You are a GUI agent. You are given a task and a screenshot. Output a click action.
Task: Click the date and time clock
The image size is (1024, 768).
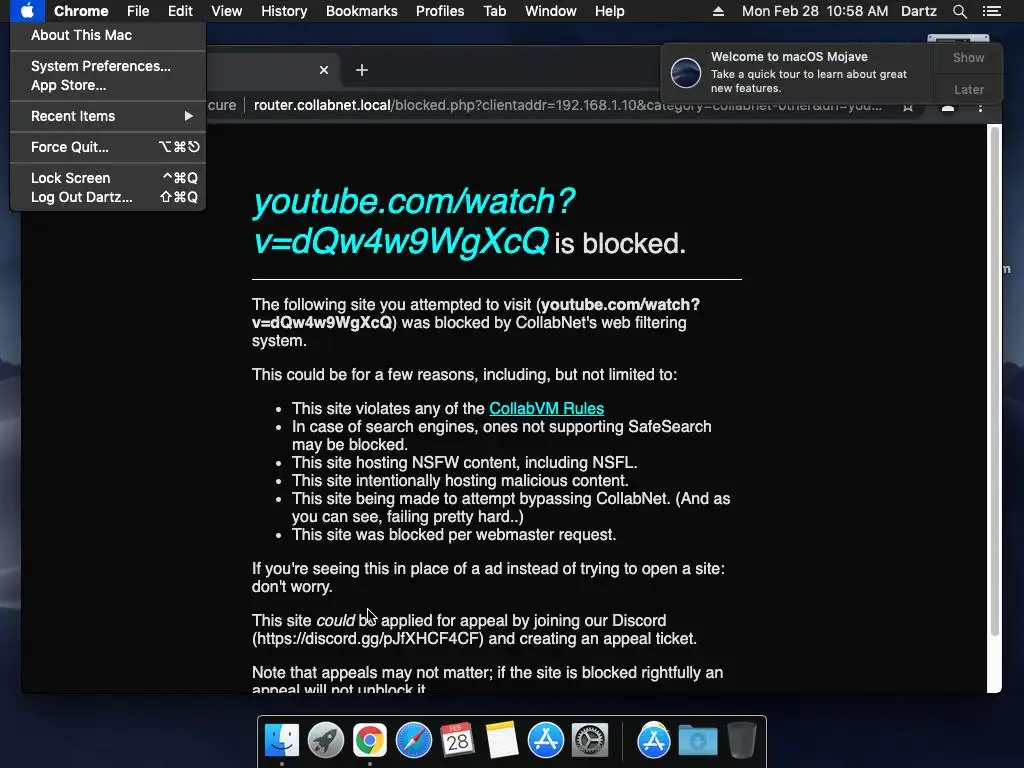click(814, 11)
